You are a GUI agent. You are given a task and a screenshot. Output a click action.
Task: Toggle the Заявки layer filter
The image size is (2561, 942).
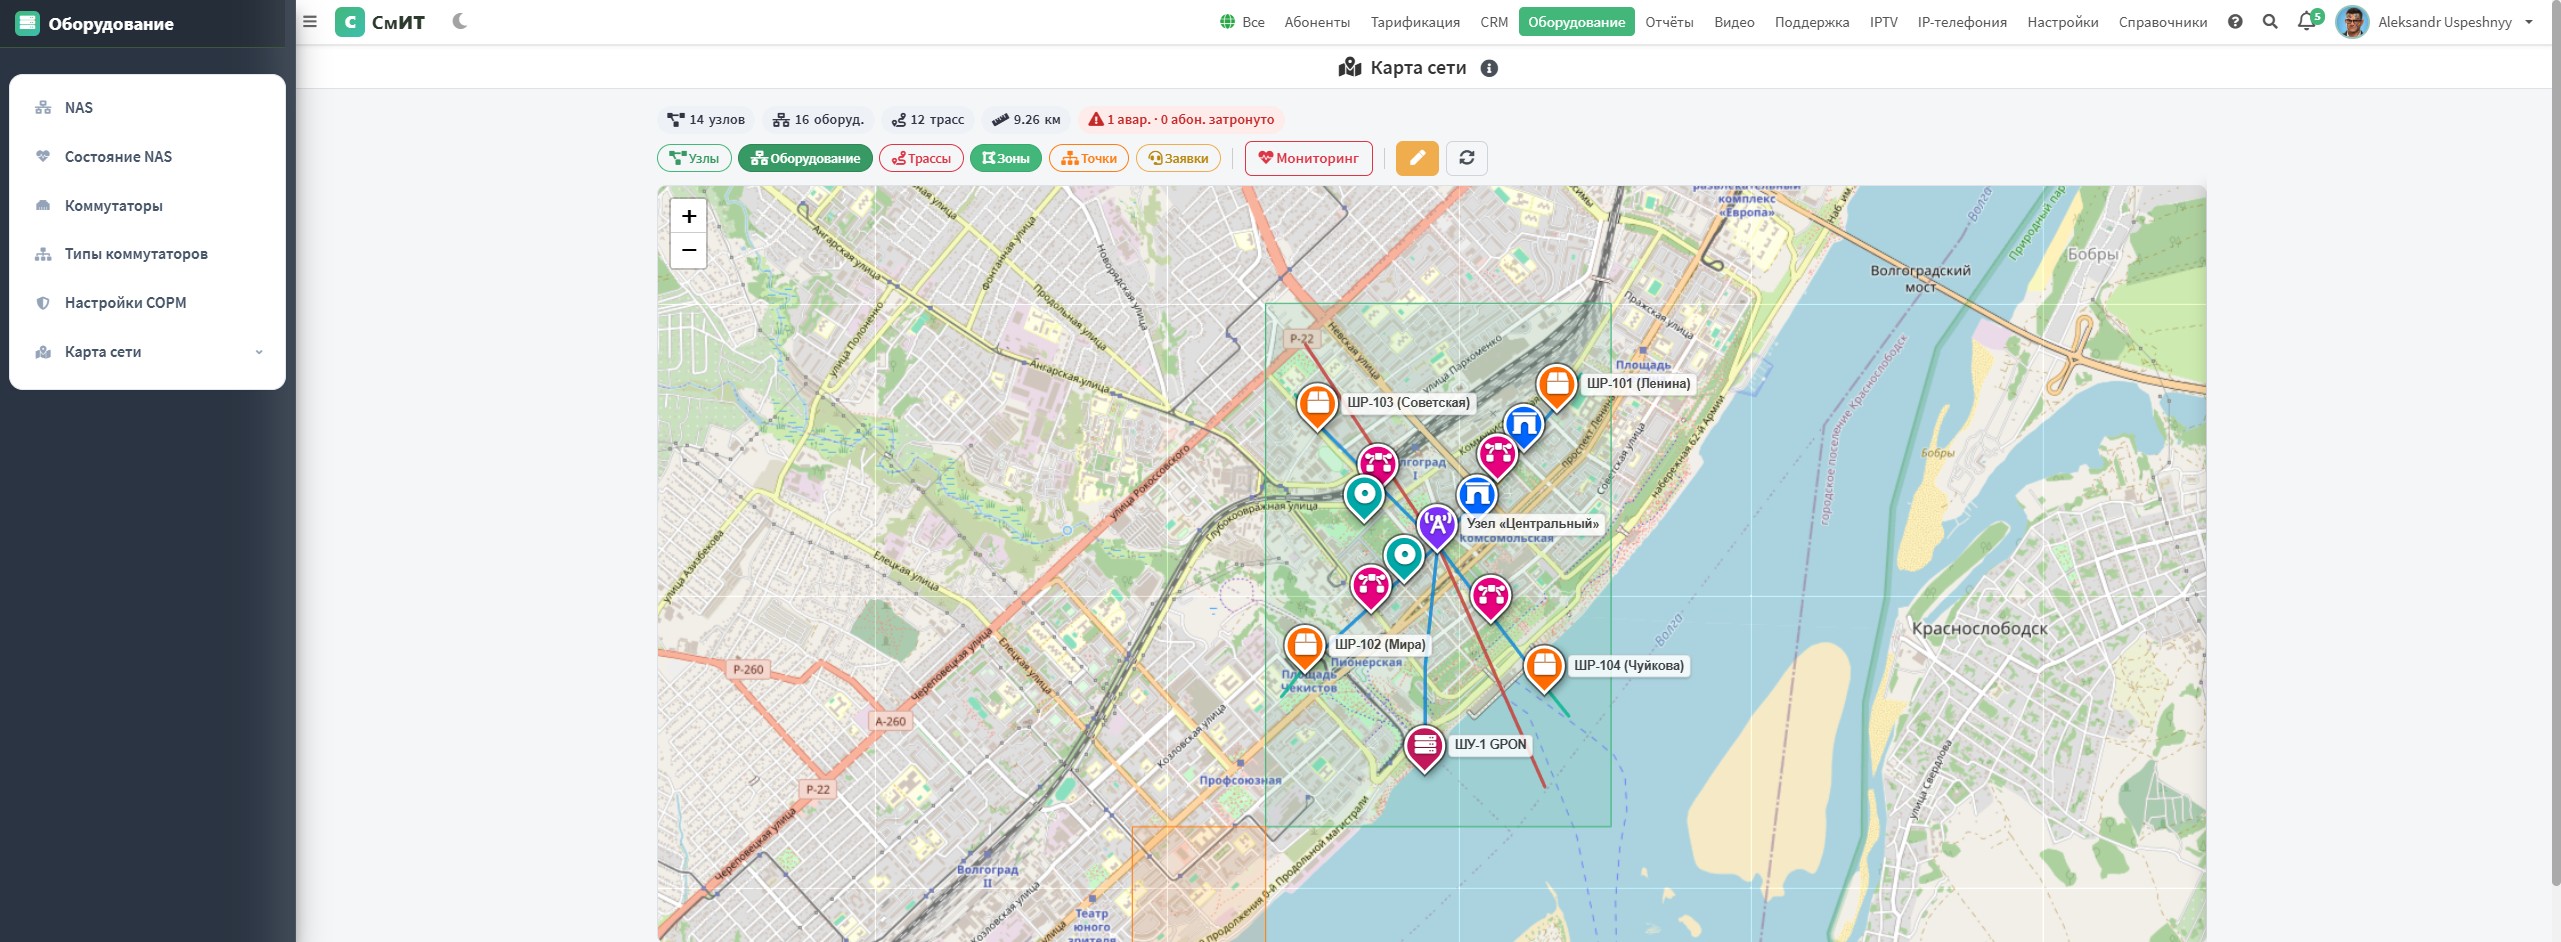(x=1178, y=158)
